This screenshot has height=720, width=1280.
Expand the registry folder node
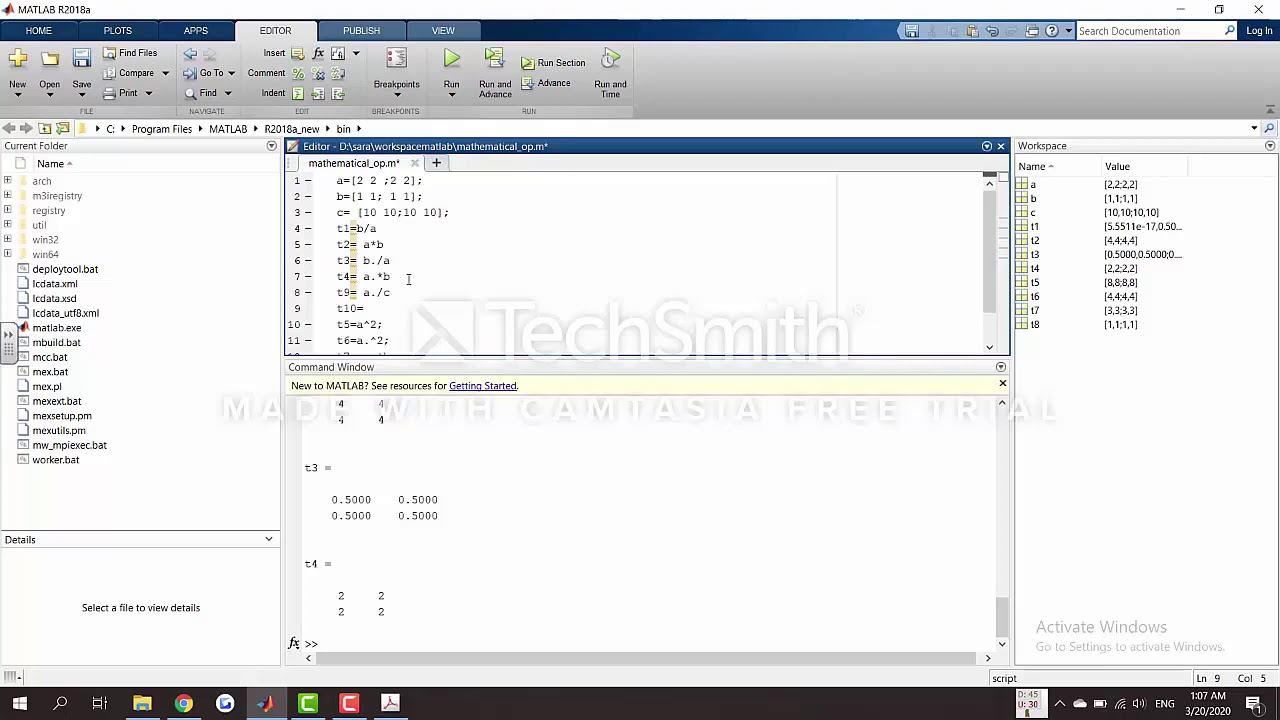tap(8, 210)
